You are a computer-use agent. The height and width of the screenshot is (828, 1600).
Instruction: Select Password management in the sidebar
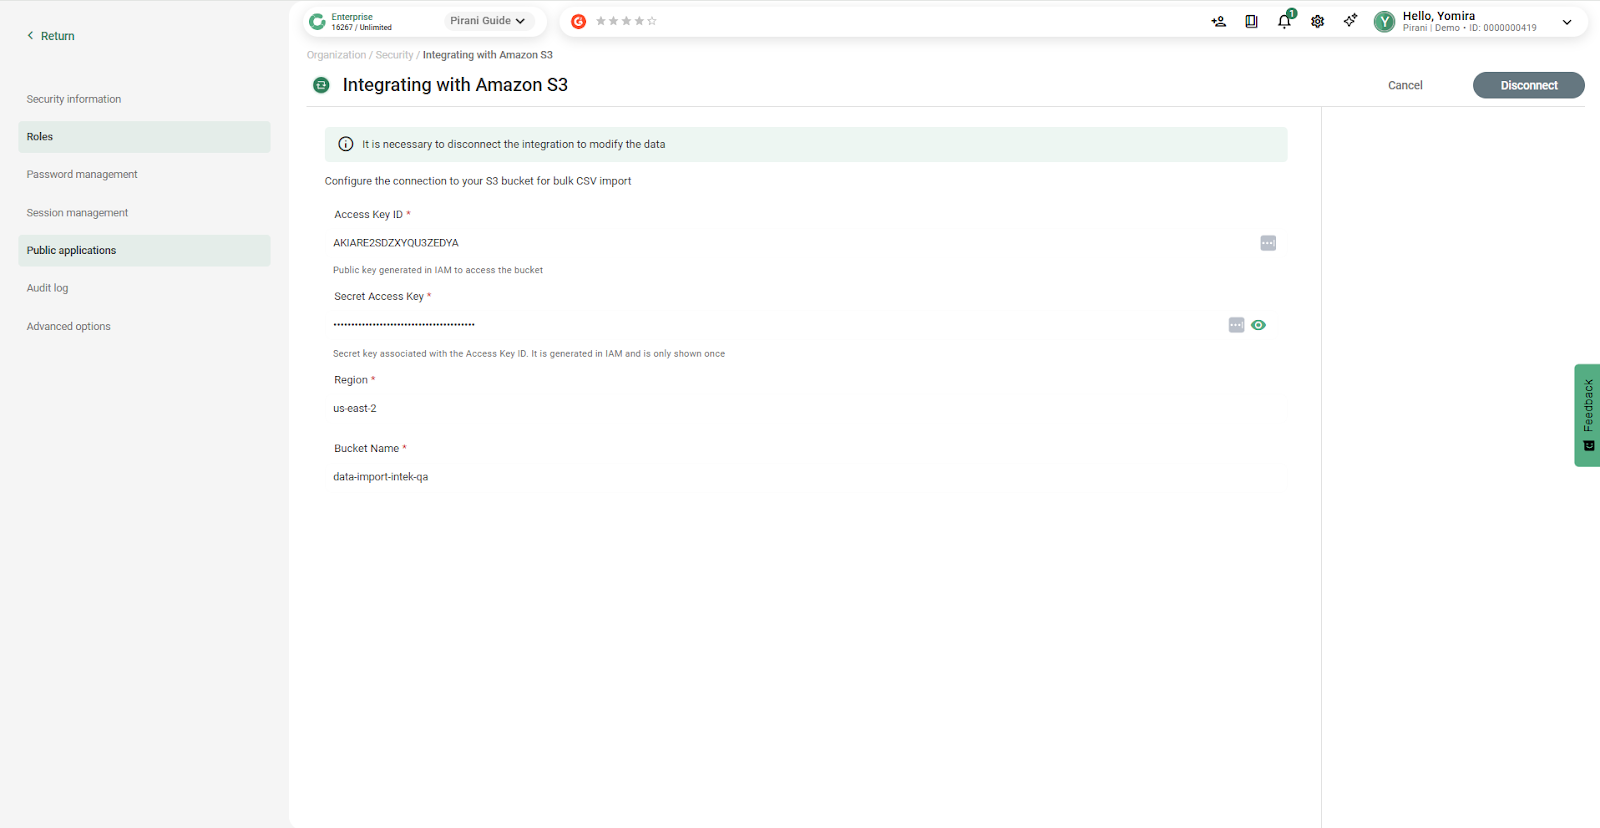[x=82, y=175]
